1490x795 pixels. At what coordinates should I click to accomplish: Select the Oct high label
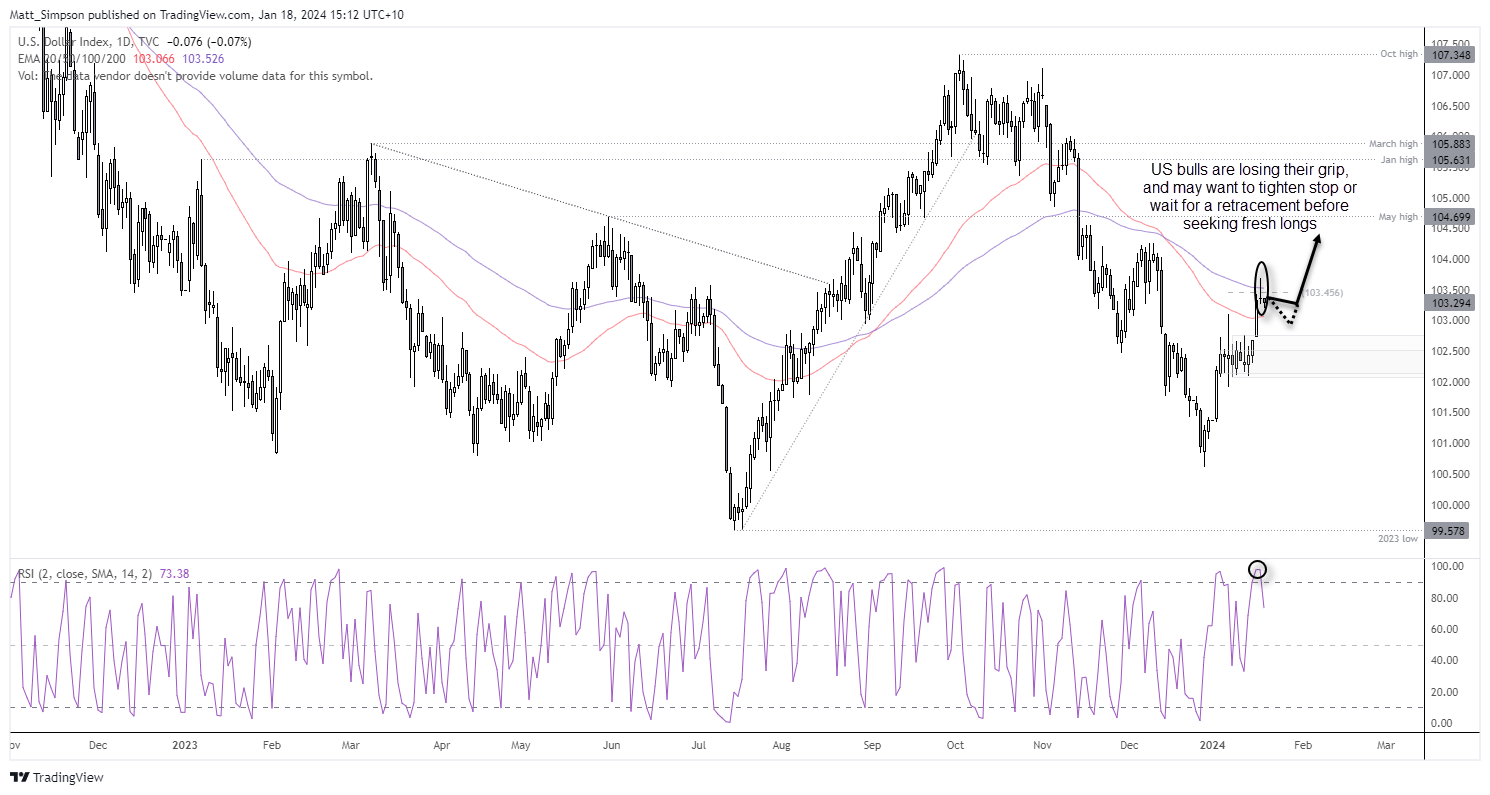(x=1399, y=54)
